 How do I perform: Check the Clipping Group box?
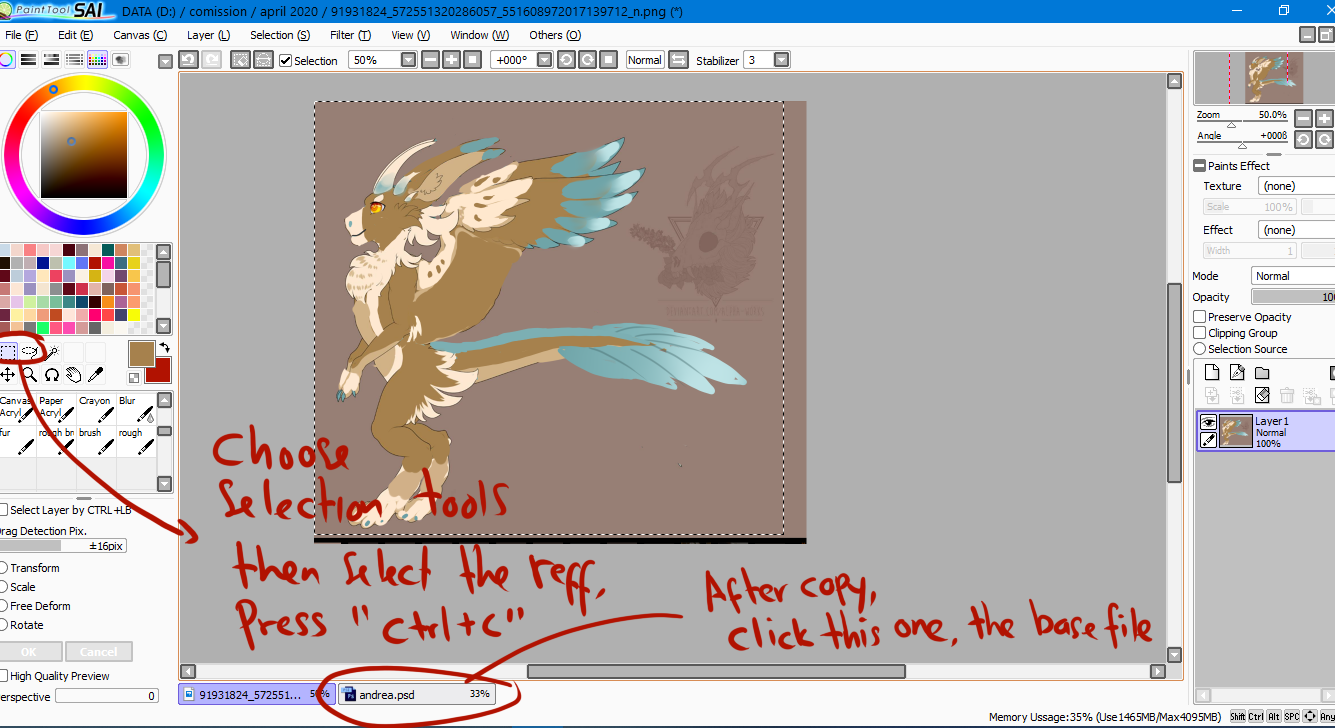(x=1200, y=333)
